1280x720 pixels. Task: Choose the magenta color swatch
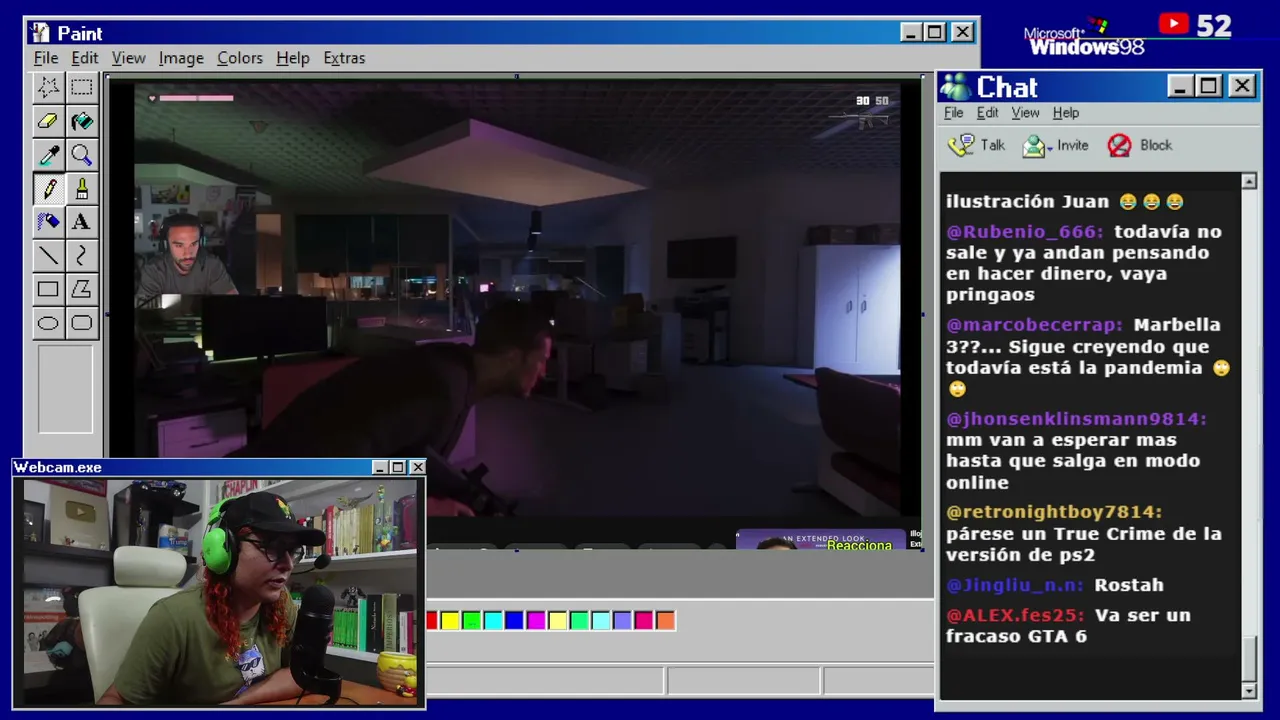tap(536, 621)
